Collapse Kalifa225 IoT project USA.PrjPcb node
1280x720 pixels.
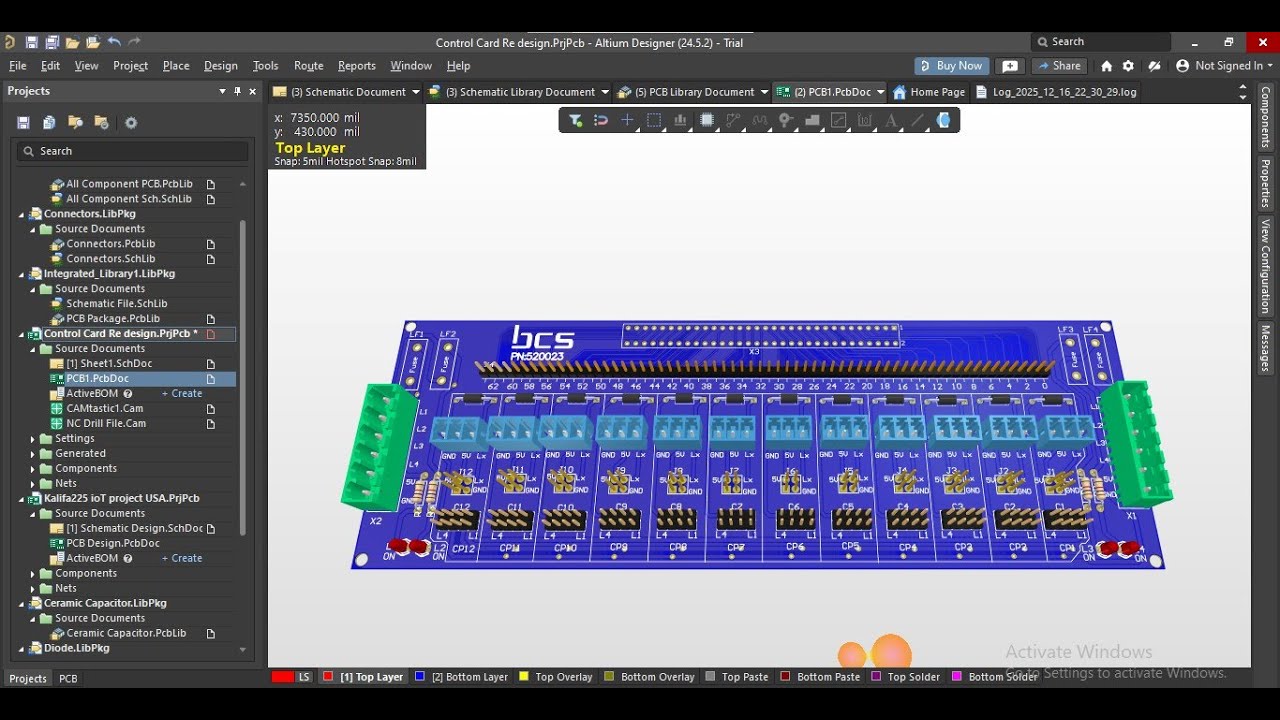[x=21, y=498]
